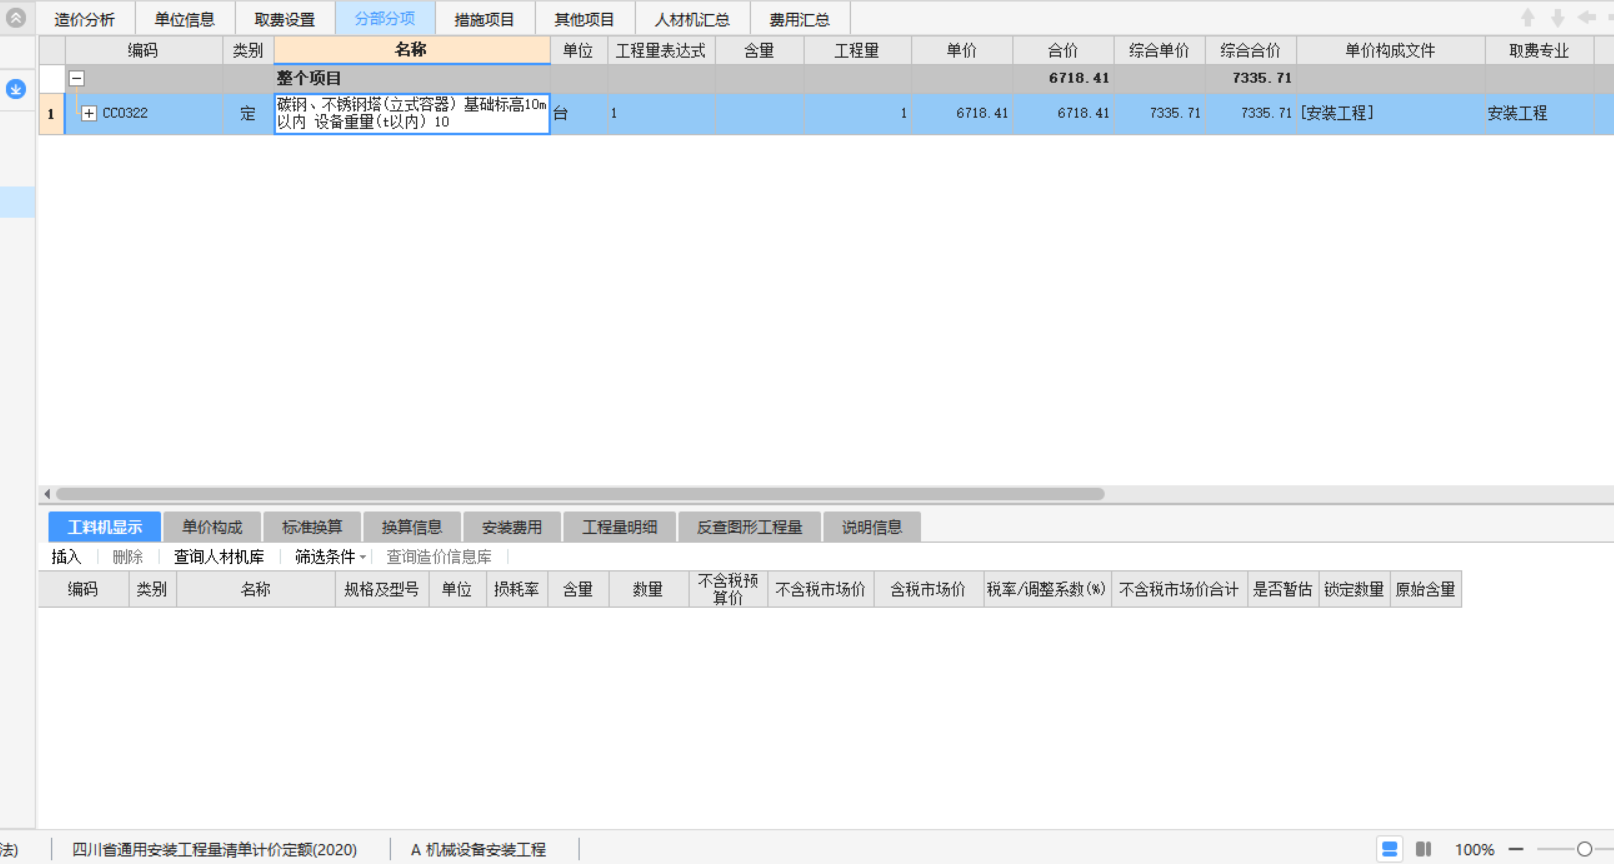Click the blue download arrow sidebar icon

pyautogui.click(x=16, y=89)
